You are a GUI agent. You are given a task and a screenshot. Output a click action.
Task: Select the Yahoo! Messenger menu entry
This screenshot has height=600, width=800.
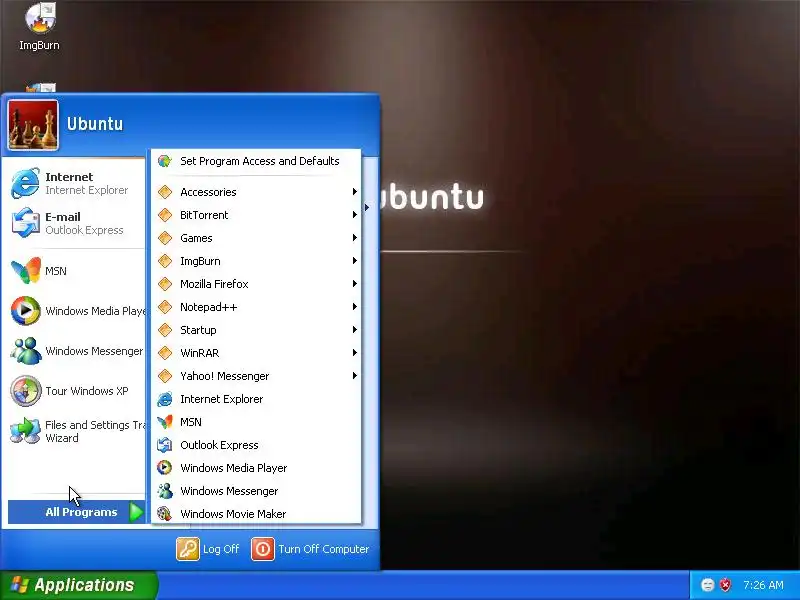pos(256,376)
